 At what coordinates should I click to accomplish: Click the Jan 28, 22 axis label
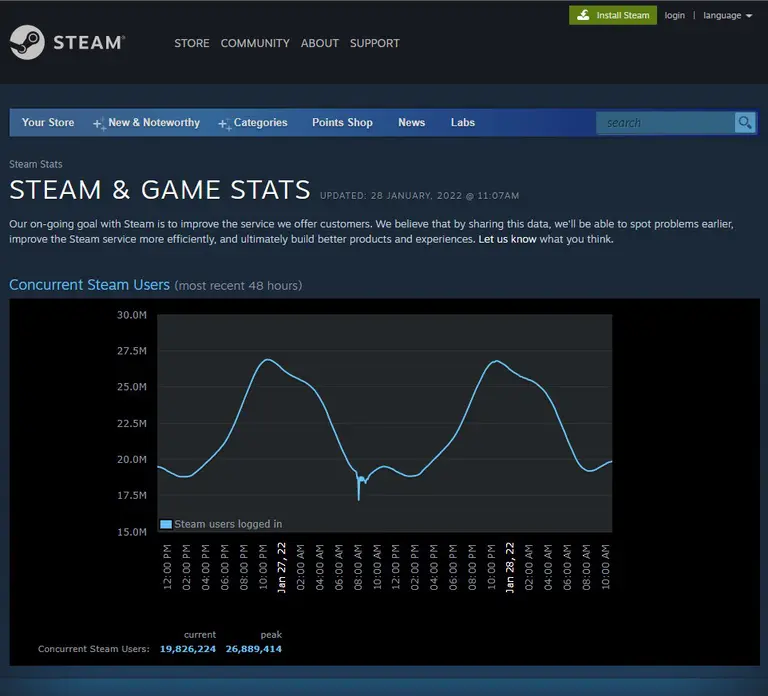[510, 568]
